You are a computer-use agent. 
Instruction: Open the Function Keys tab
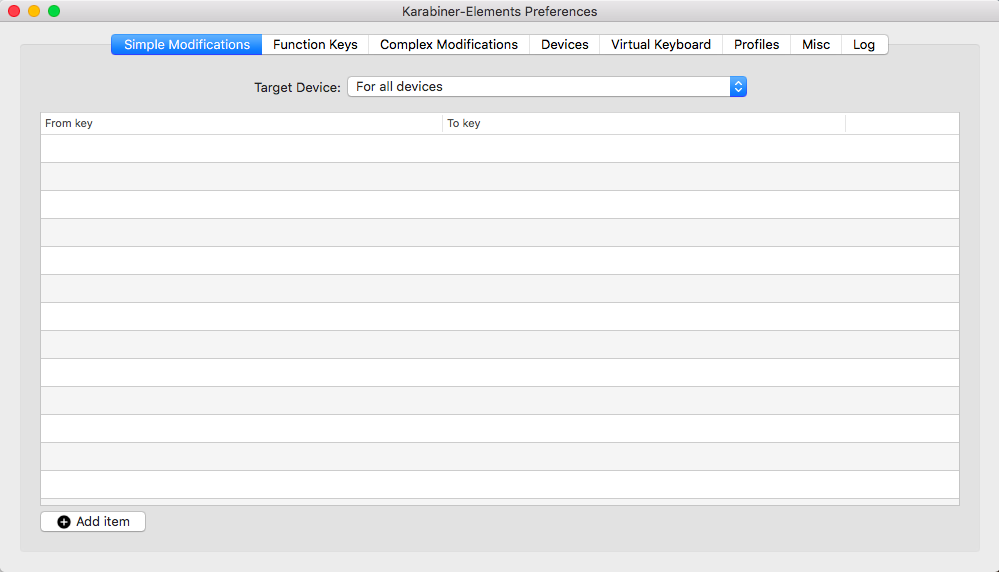point(315,45)
